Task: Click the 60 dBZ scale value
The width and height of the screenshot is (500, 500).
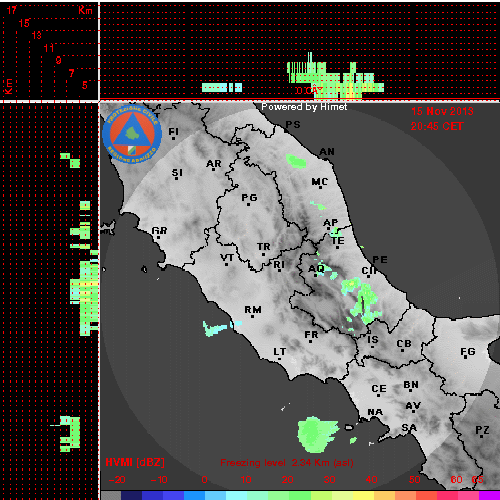Action: (x=456, y=480)
